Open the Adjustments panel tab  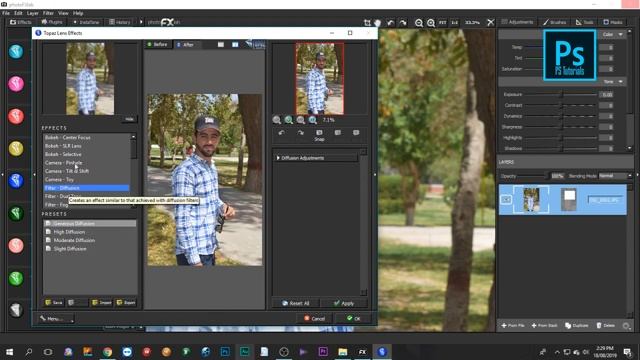tap(518, 22)
